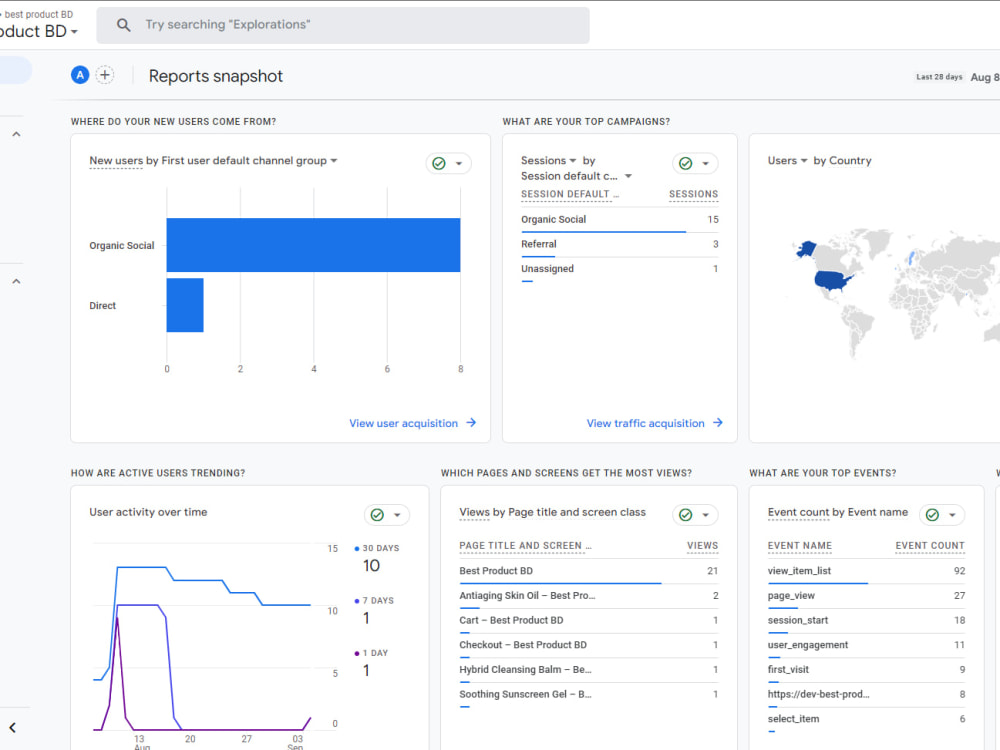Click 'PAGE TITLE AND SCREEN' column header
1000x750 pixels.
526,546
